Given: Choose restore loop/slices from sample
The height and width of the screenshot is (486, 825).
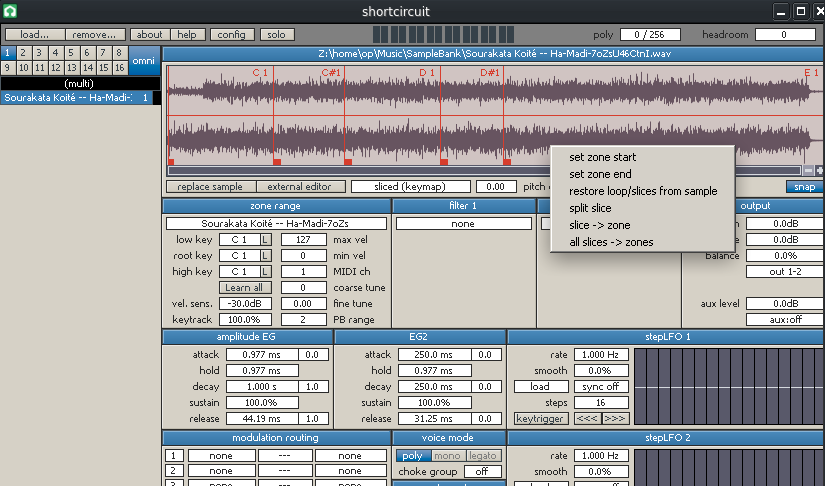Looking at the screenshot, I should click(x=642, y=191).
